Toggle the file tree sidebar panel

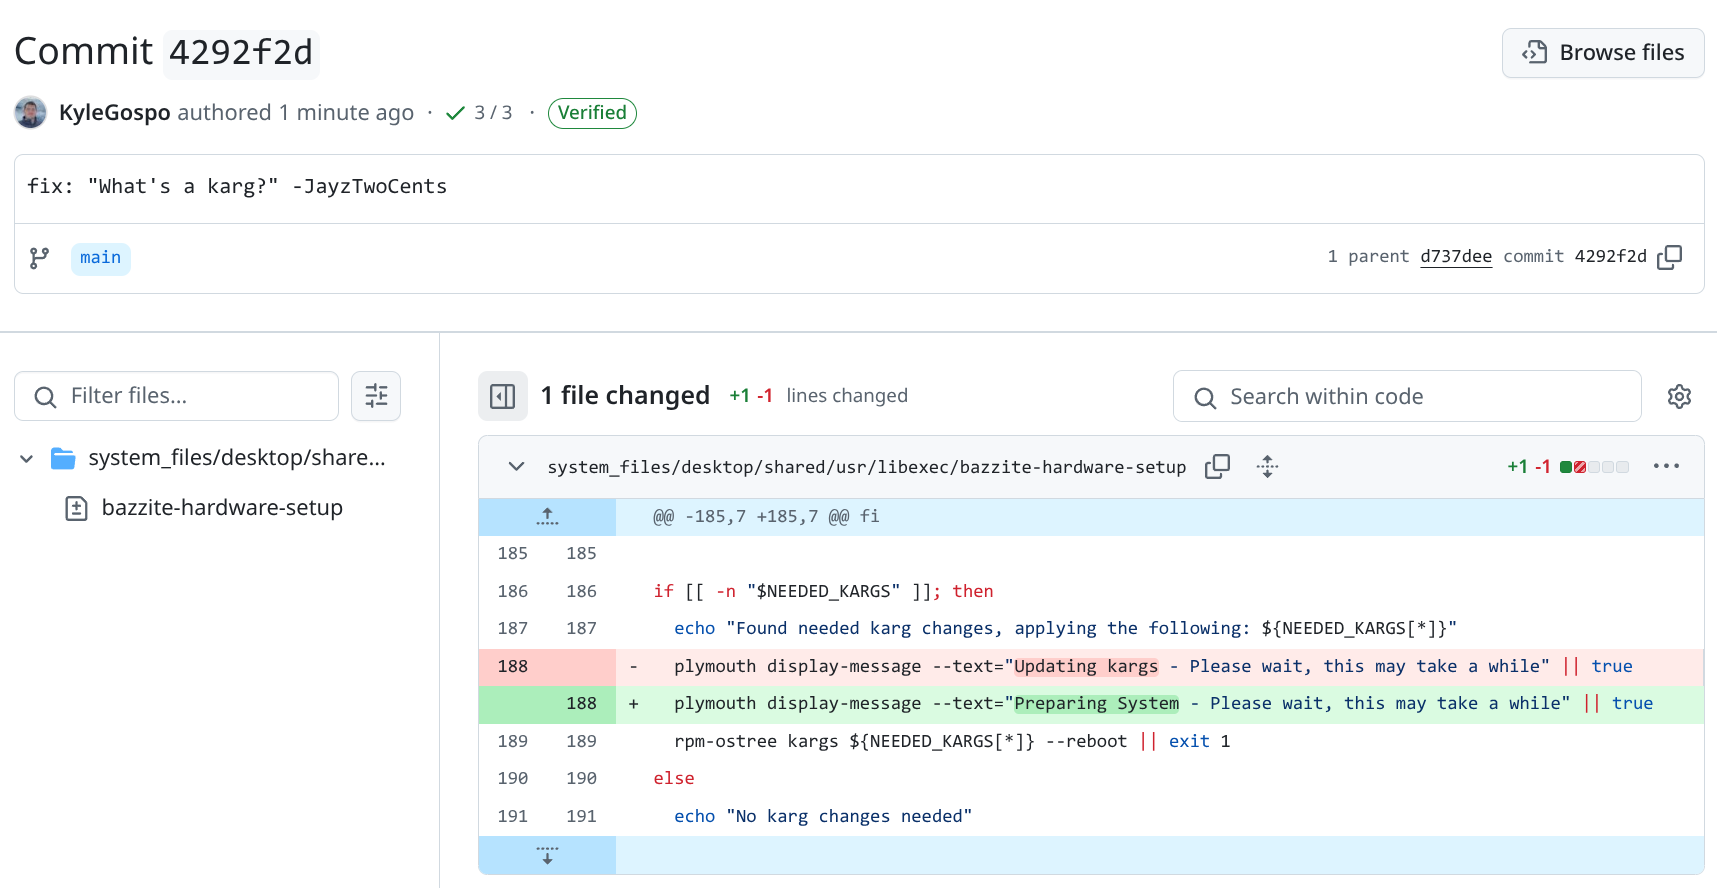point(503,396)
